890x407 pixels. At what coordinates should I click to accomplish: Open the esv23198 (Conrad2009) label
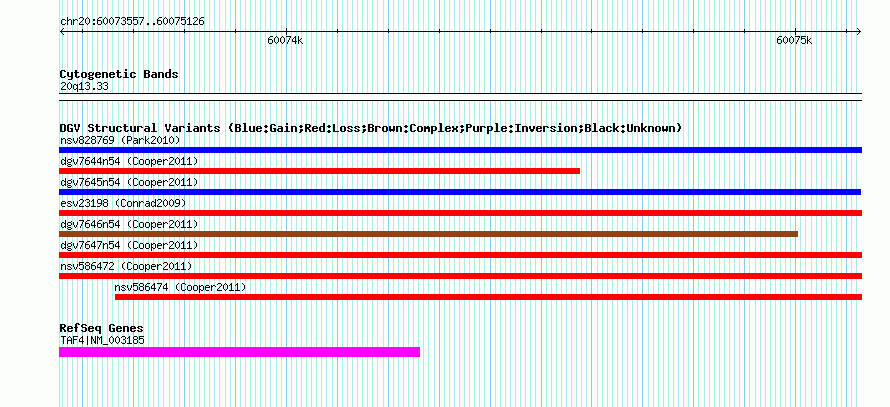(x=123, y=203)
